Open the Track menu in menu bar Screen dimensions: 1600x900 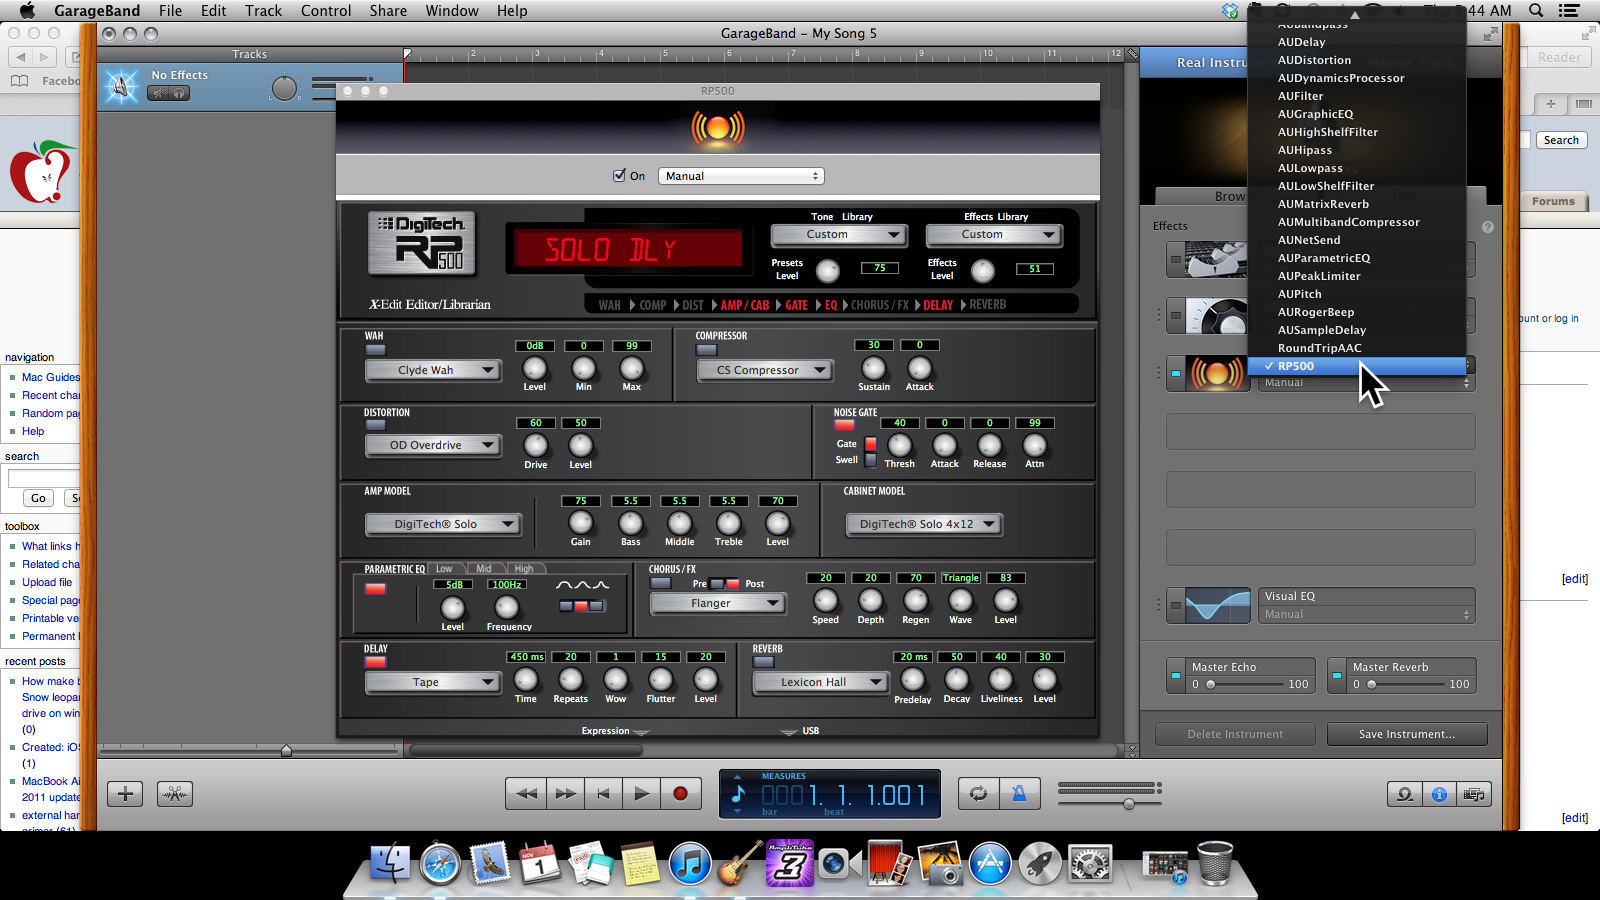[263, 10]
